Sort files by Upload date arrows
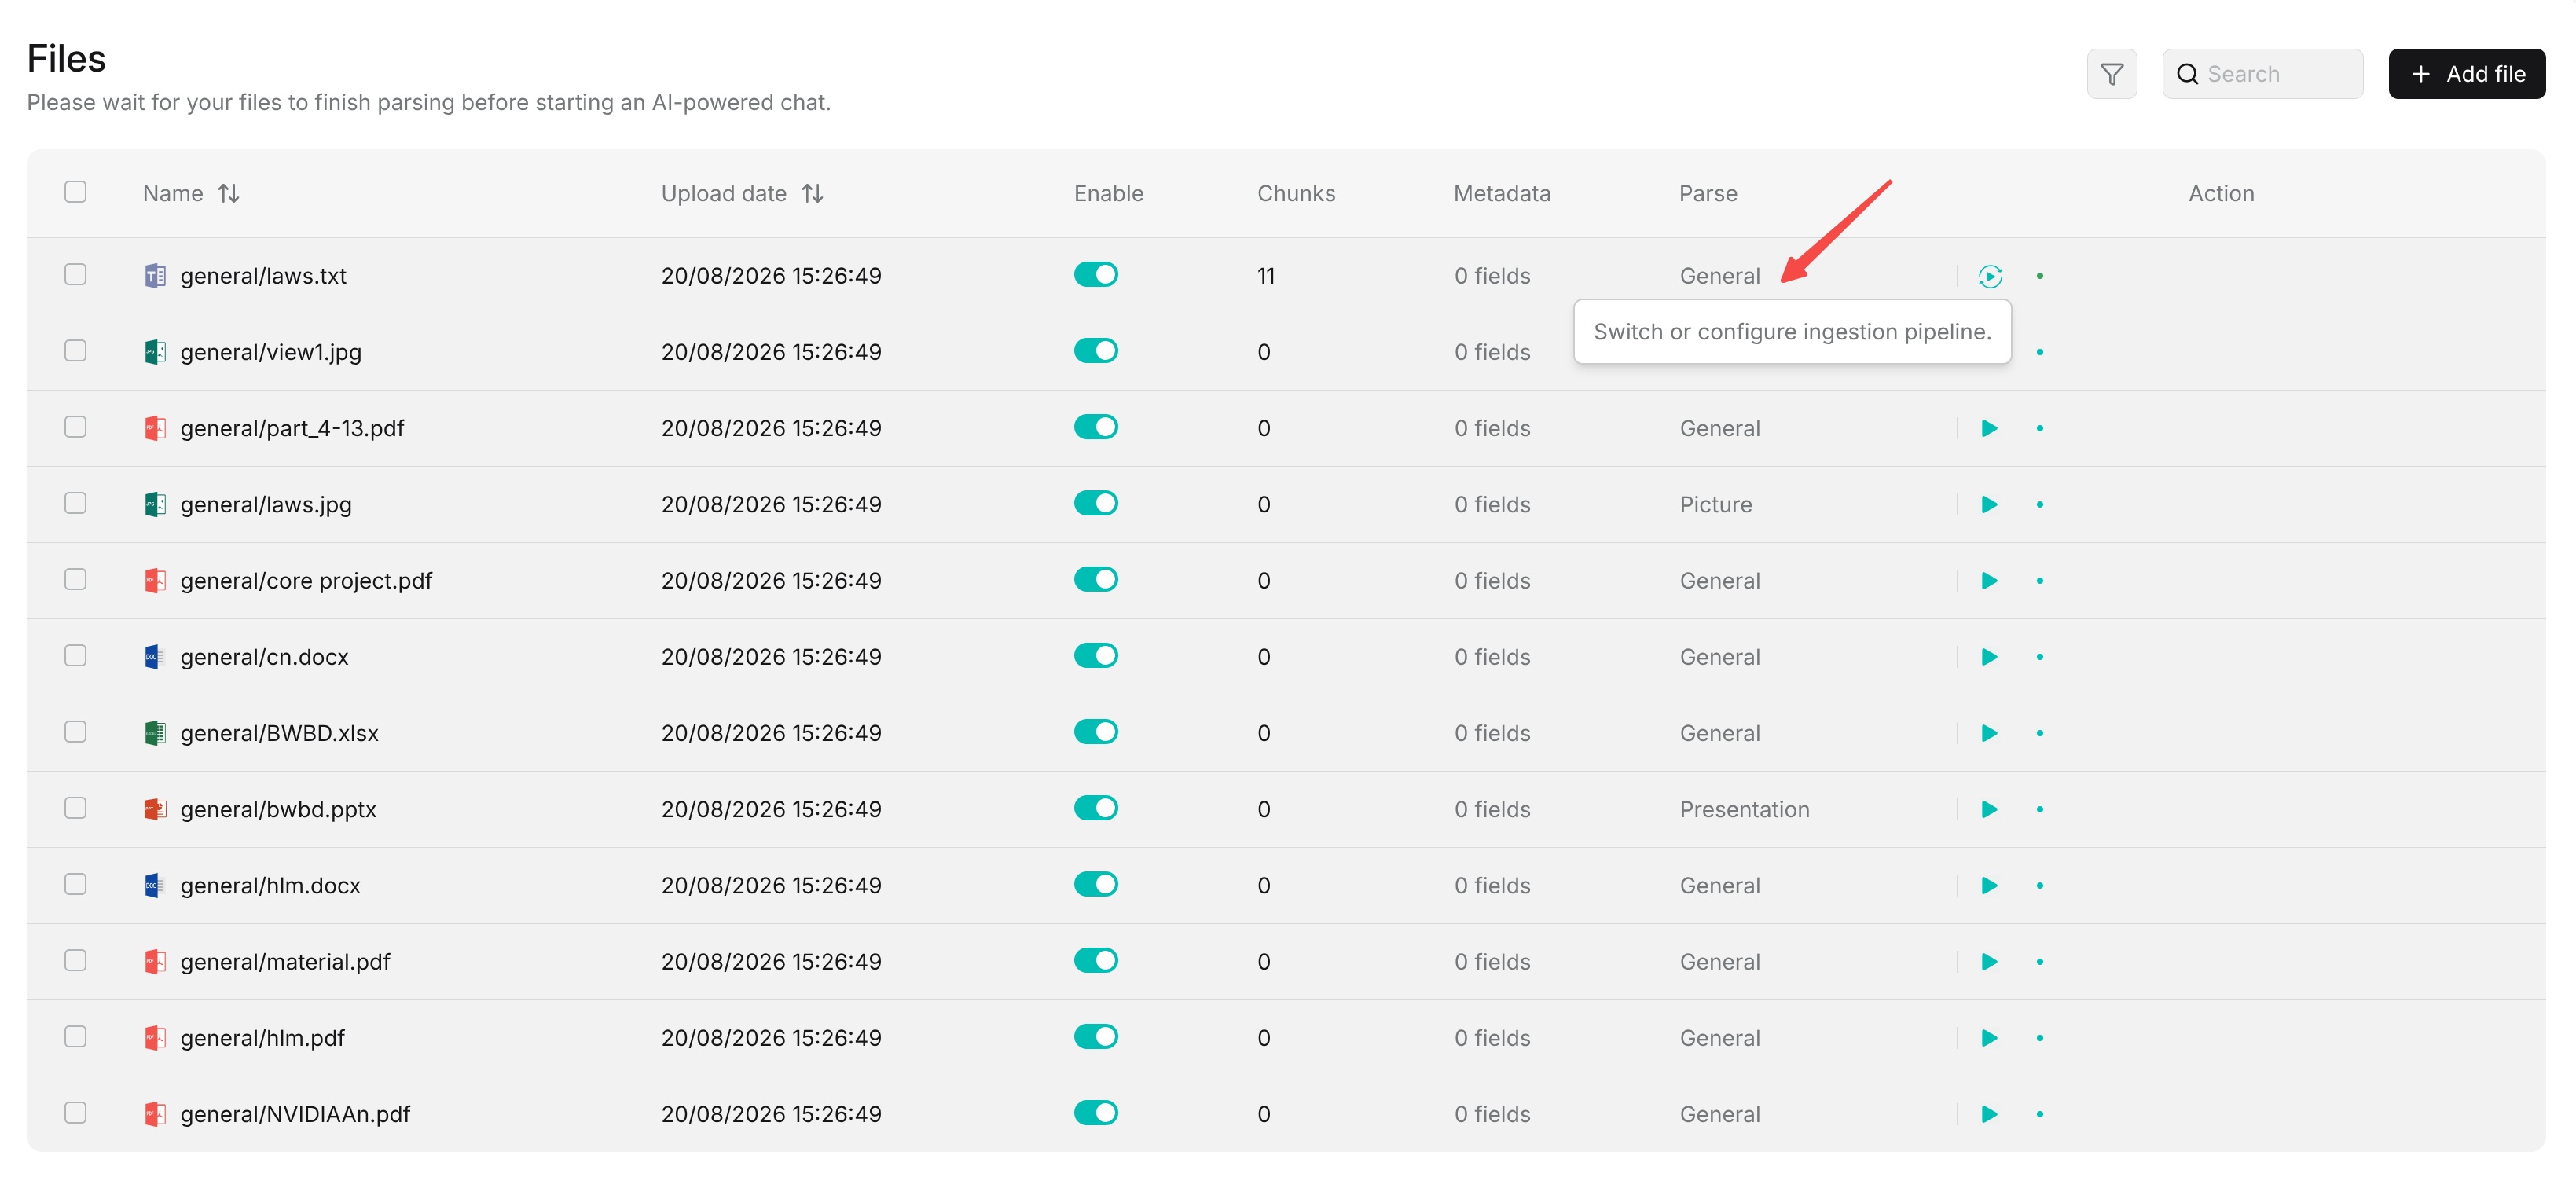Viewport: 2576px width, 1199px height. [x=812, y=193]
